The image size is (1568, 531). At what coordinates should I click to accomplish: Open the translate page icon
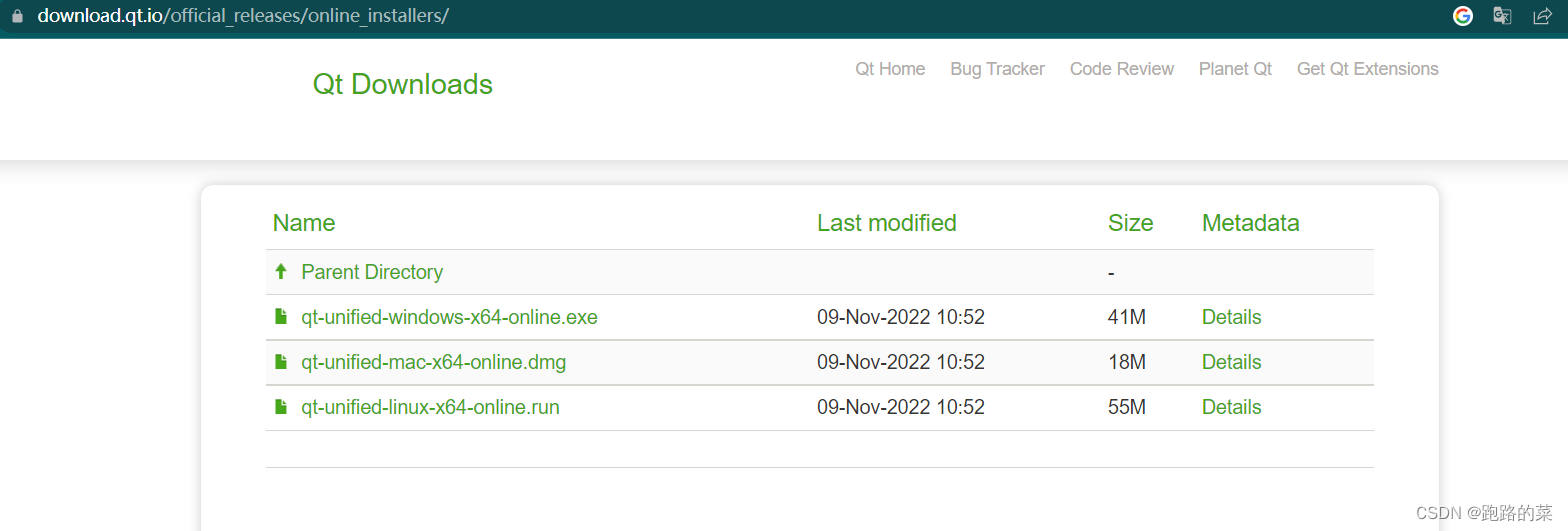tap(1502, 16)
